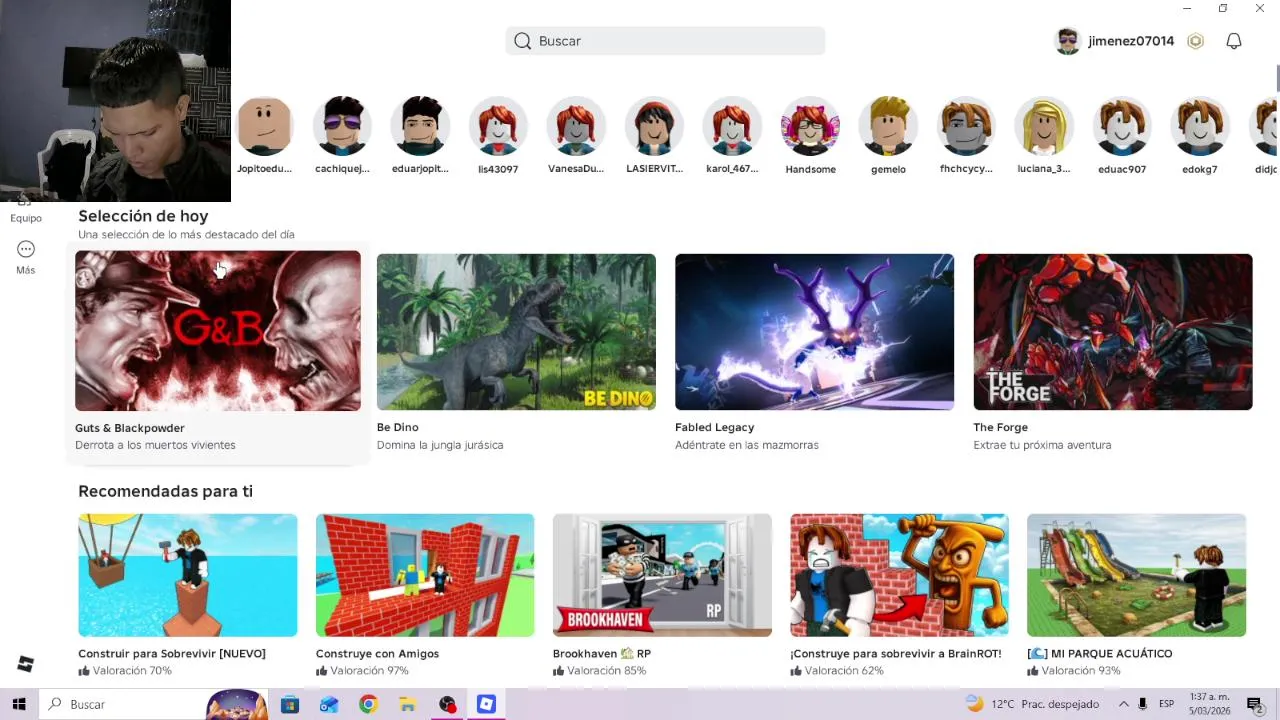
Task: Open friend edokg7 avatar
Action: (x=1200, y=126)
